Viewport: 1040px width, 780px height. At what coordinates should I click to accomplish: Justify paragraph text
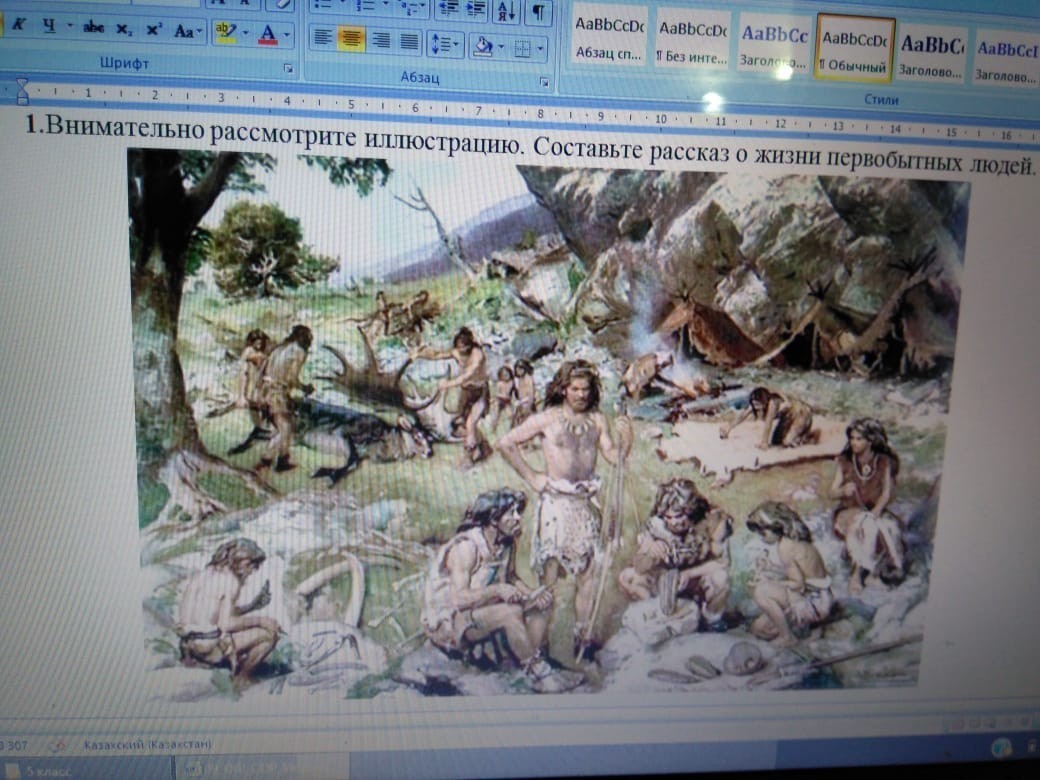[x=410, y=42]
